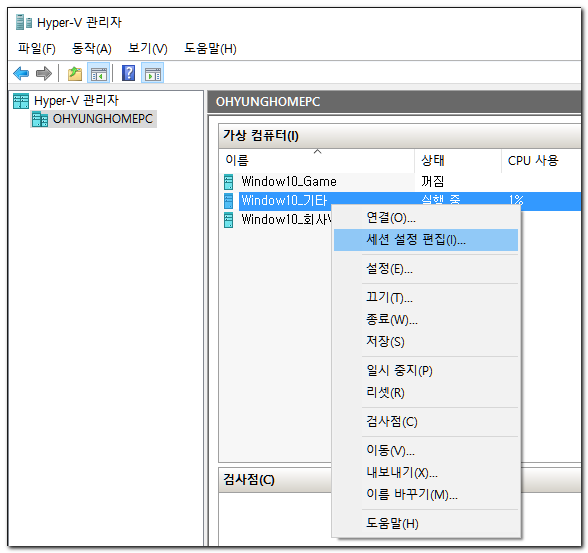The height and width of the screenshot is (553, 588).
Task: Click the 가상 컴퓨터(I) section header
Action: [x=400, y=136]
